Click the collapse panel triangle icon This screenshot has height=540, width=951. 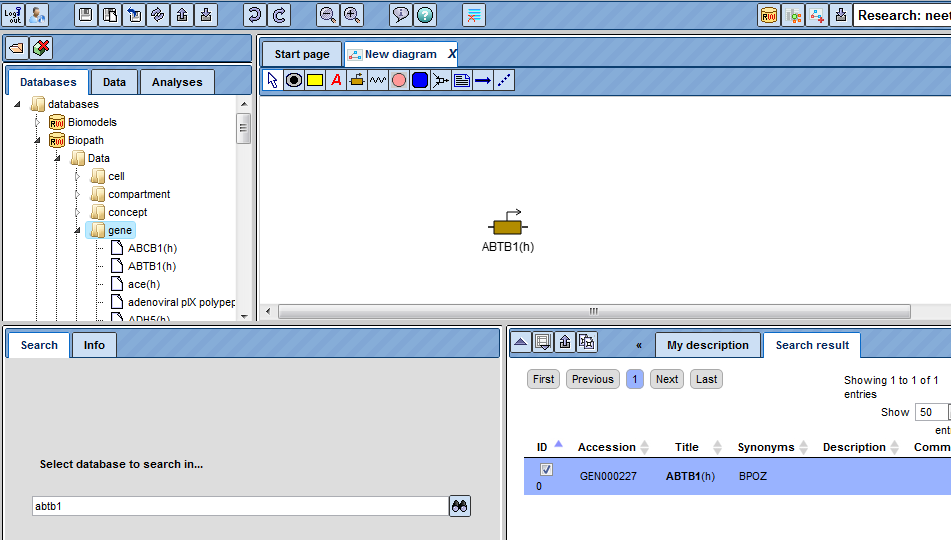(520, 342)
